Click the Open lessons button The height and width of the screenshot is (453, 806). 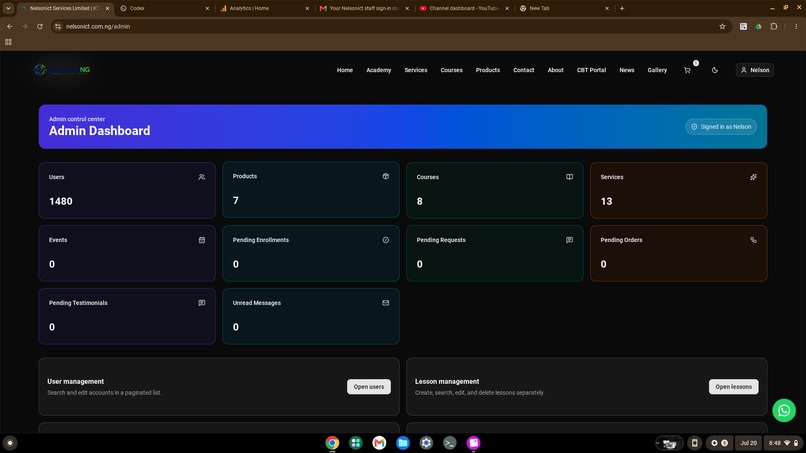(x=734, y=387)
